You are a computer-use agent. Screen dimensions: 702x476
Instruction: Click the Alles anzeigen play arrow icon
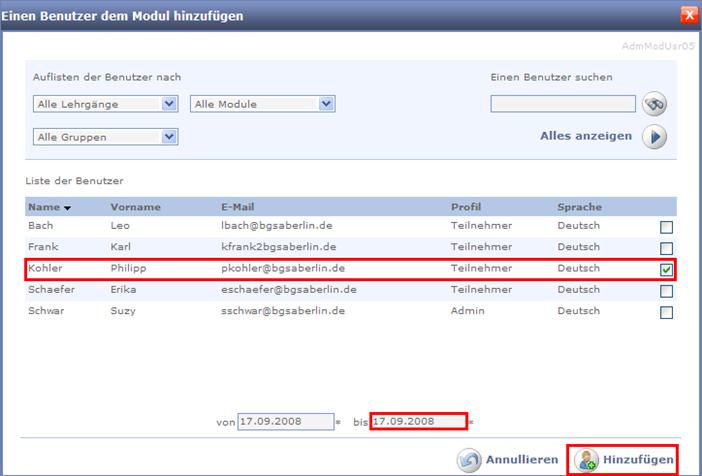click(x=654, y=137)
